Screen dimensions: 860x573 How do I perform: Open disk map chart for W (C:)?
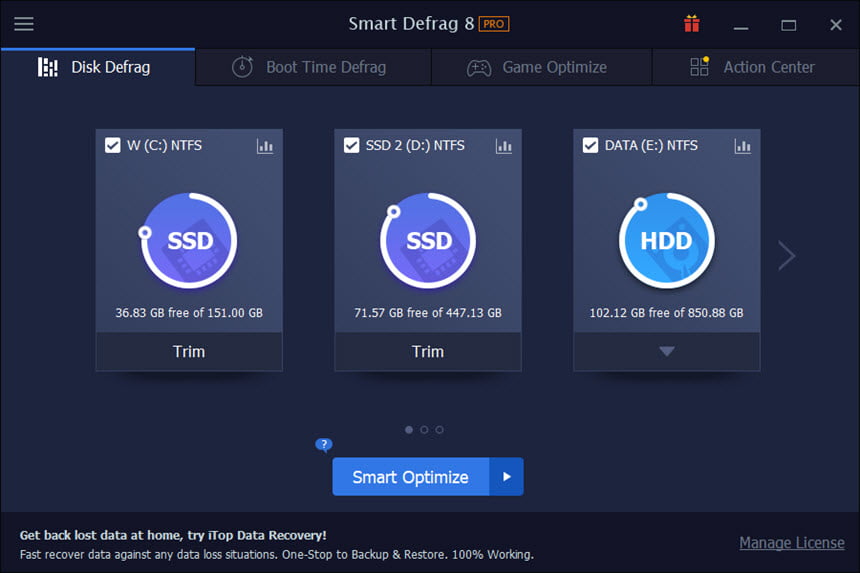point(265,146)
